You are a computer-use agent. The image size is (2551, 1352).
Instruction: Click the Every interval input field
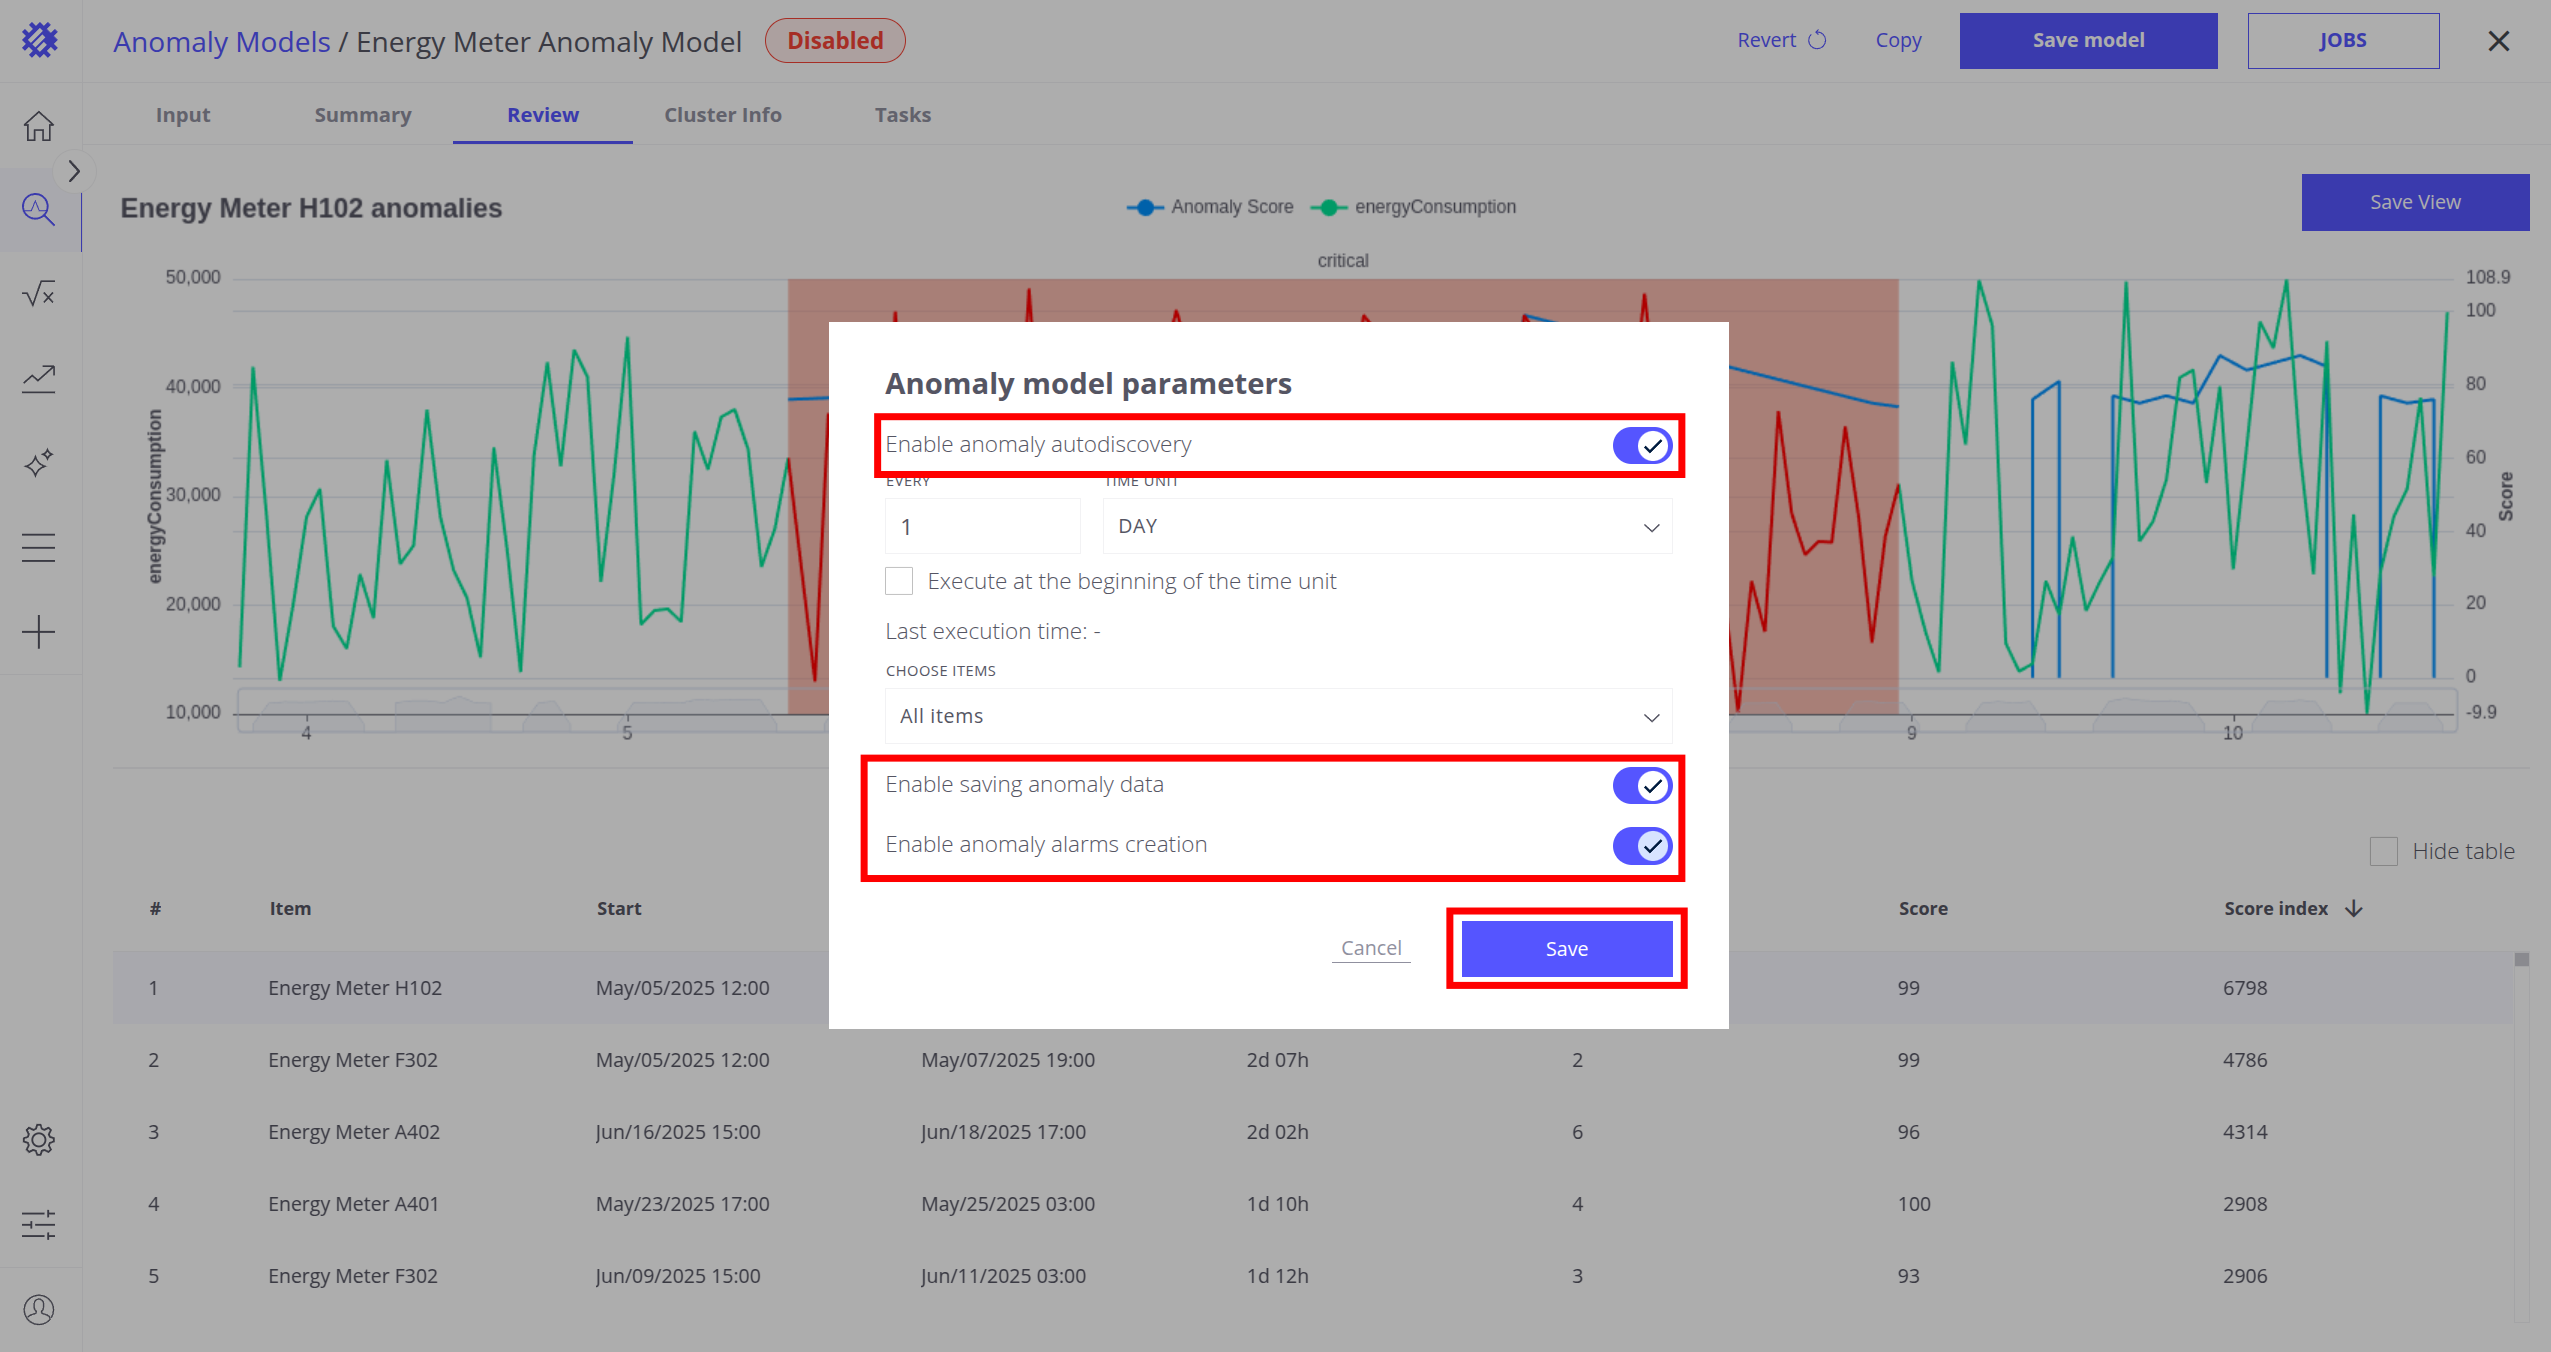[981, 527]
